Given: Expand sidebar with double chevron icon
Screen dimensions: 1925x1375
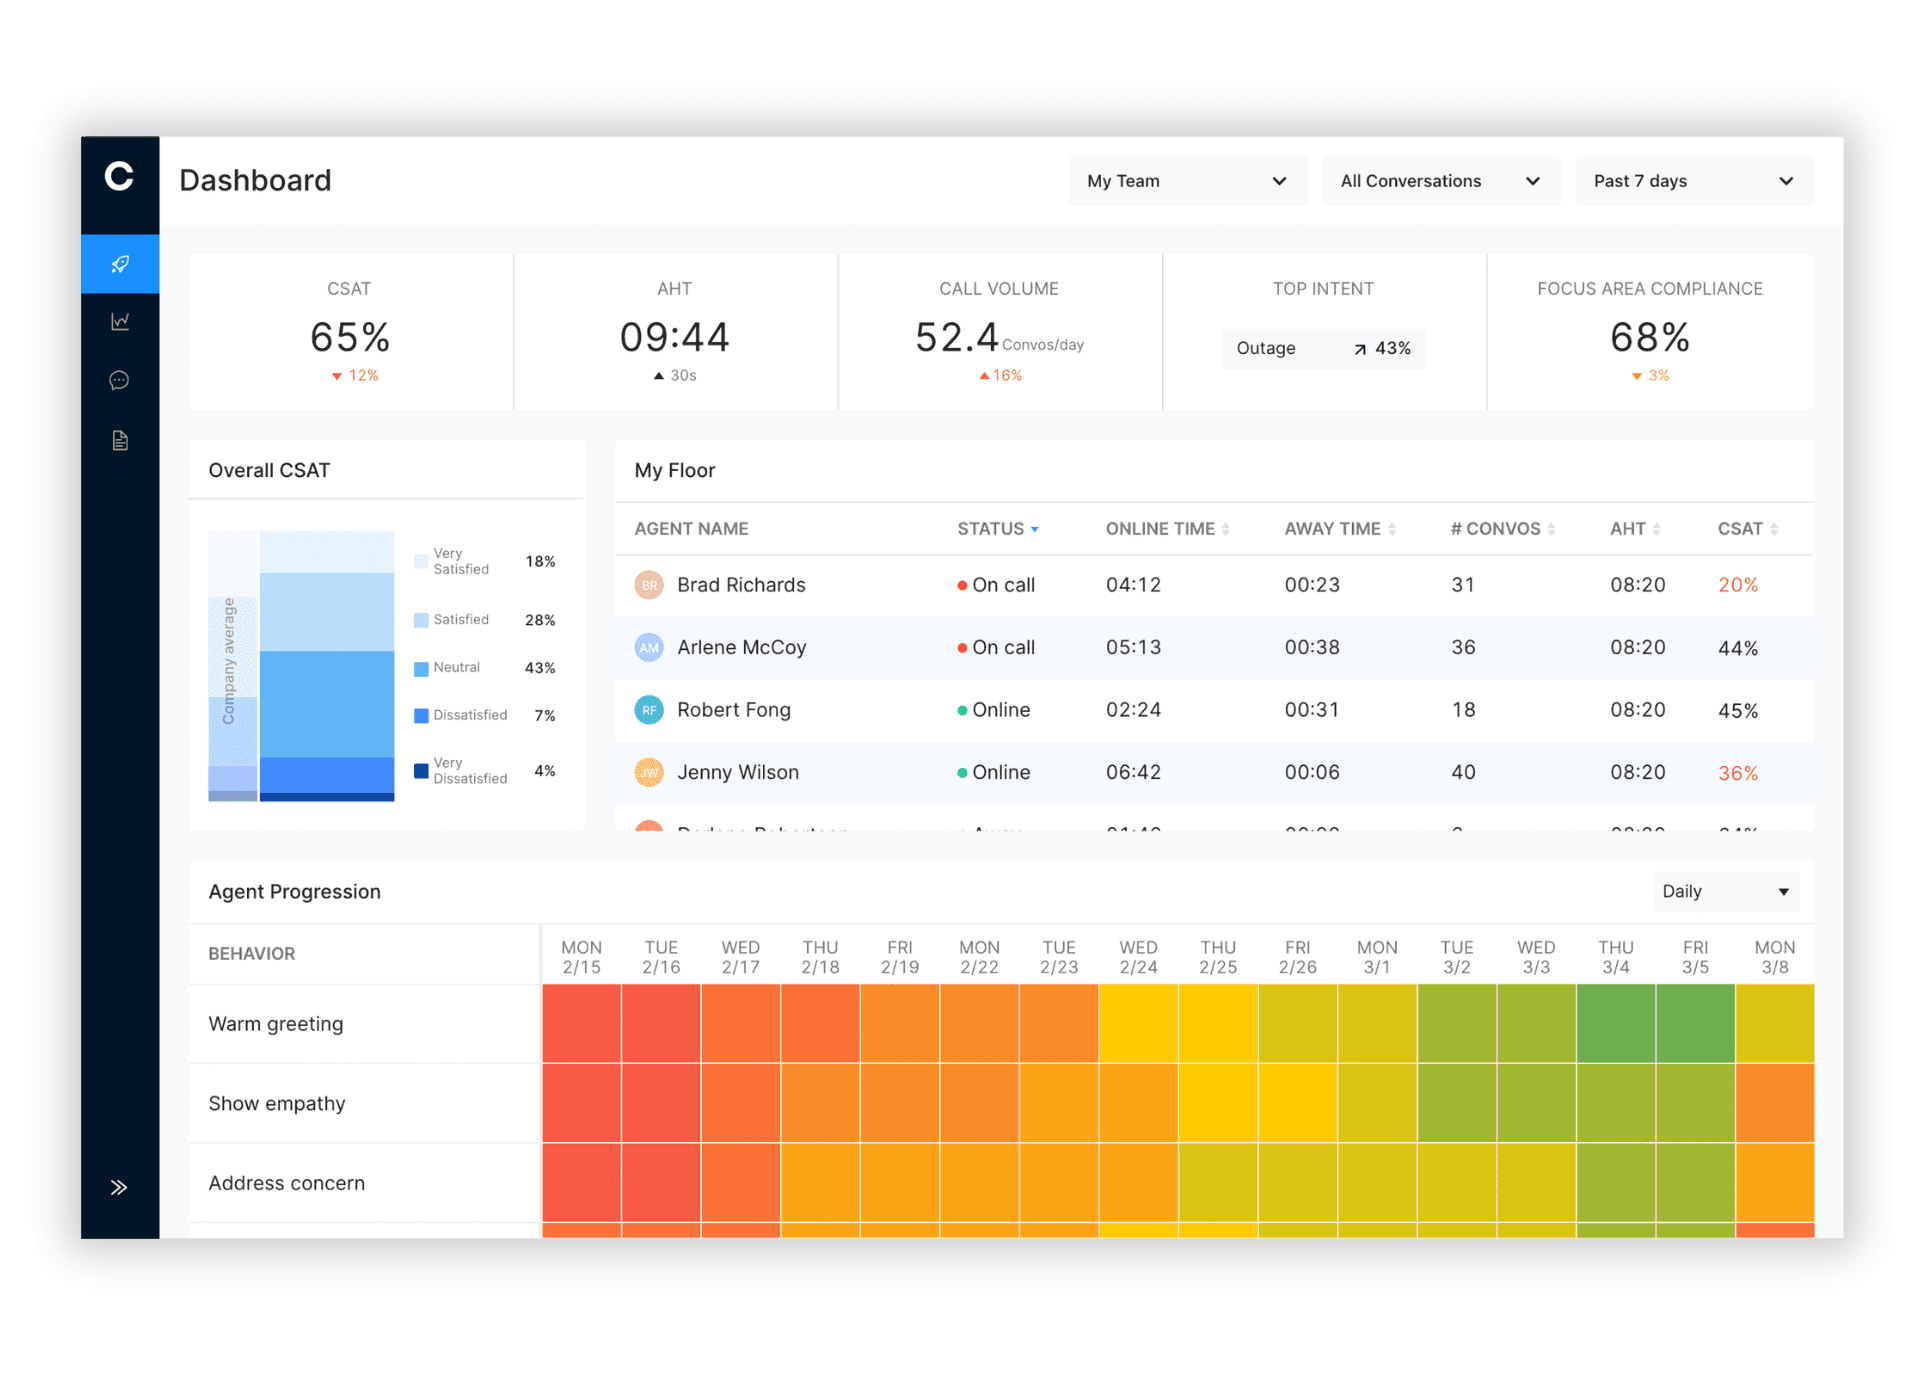Looking at the screenshot, I should [x=119, y=1187].
